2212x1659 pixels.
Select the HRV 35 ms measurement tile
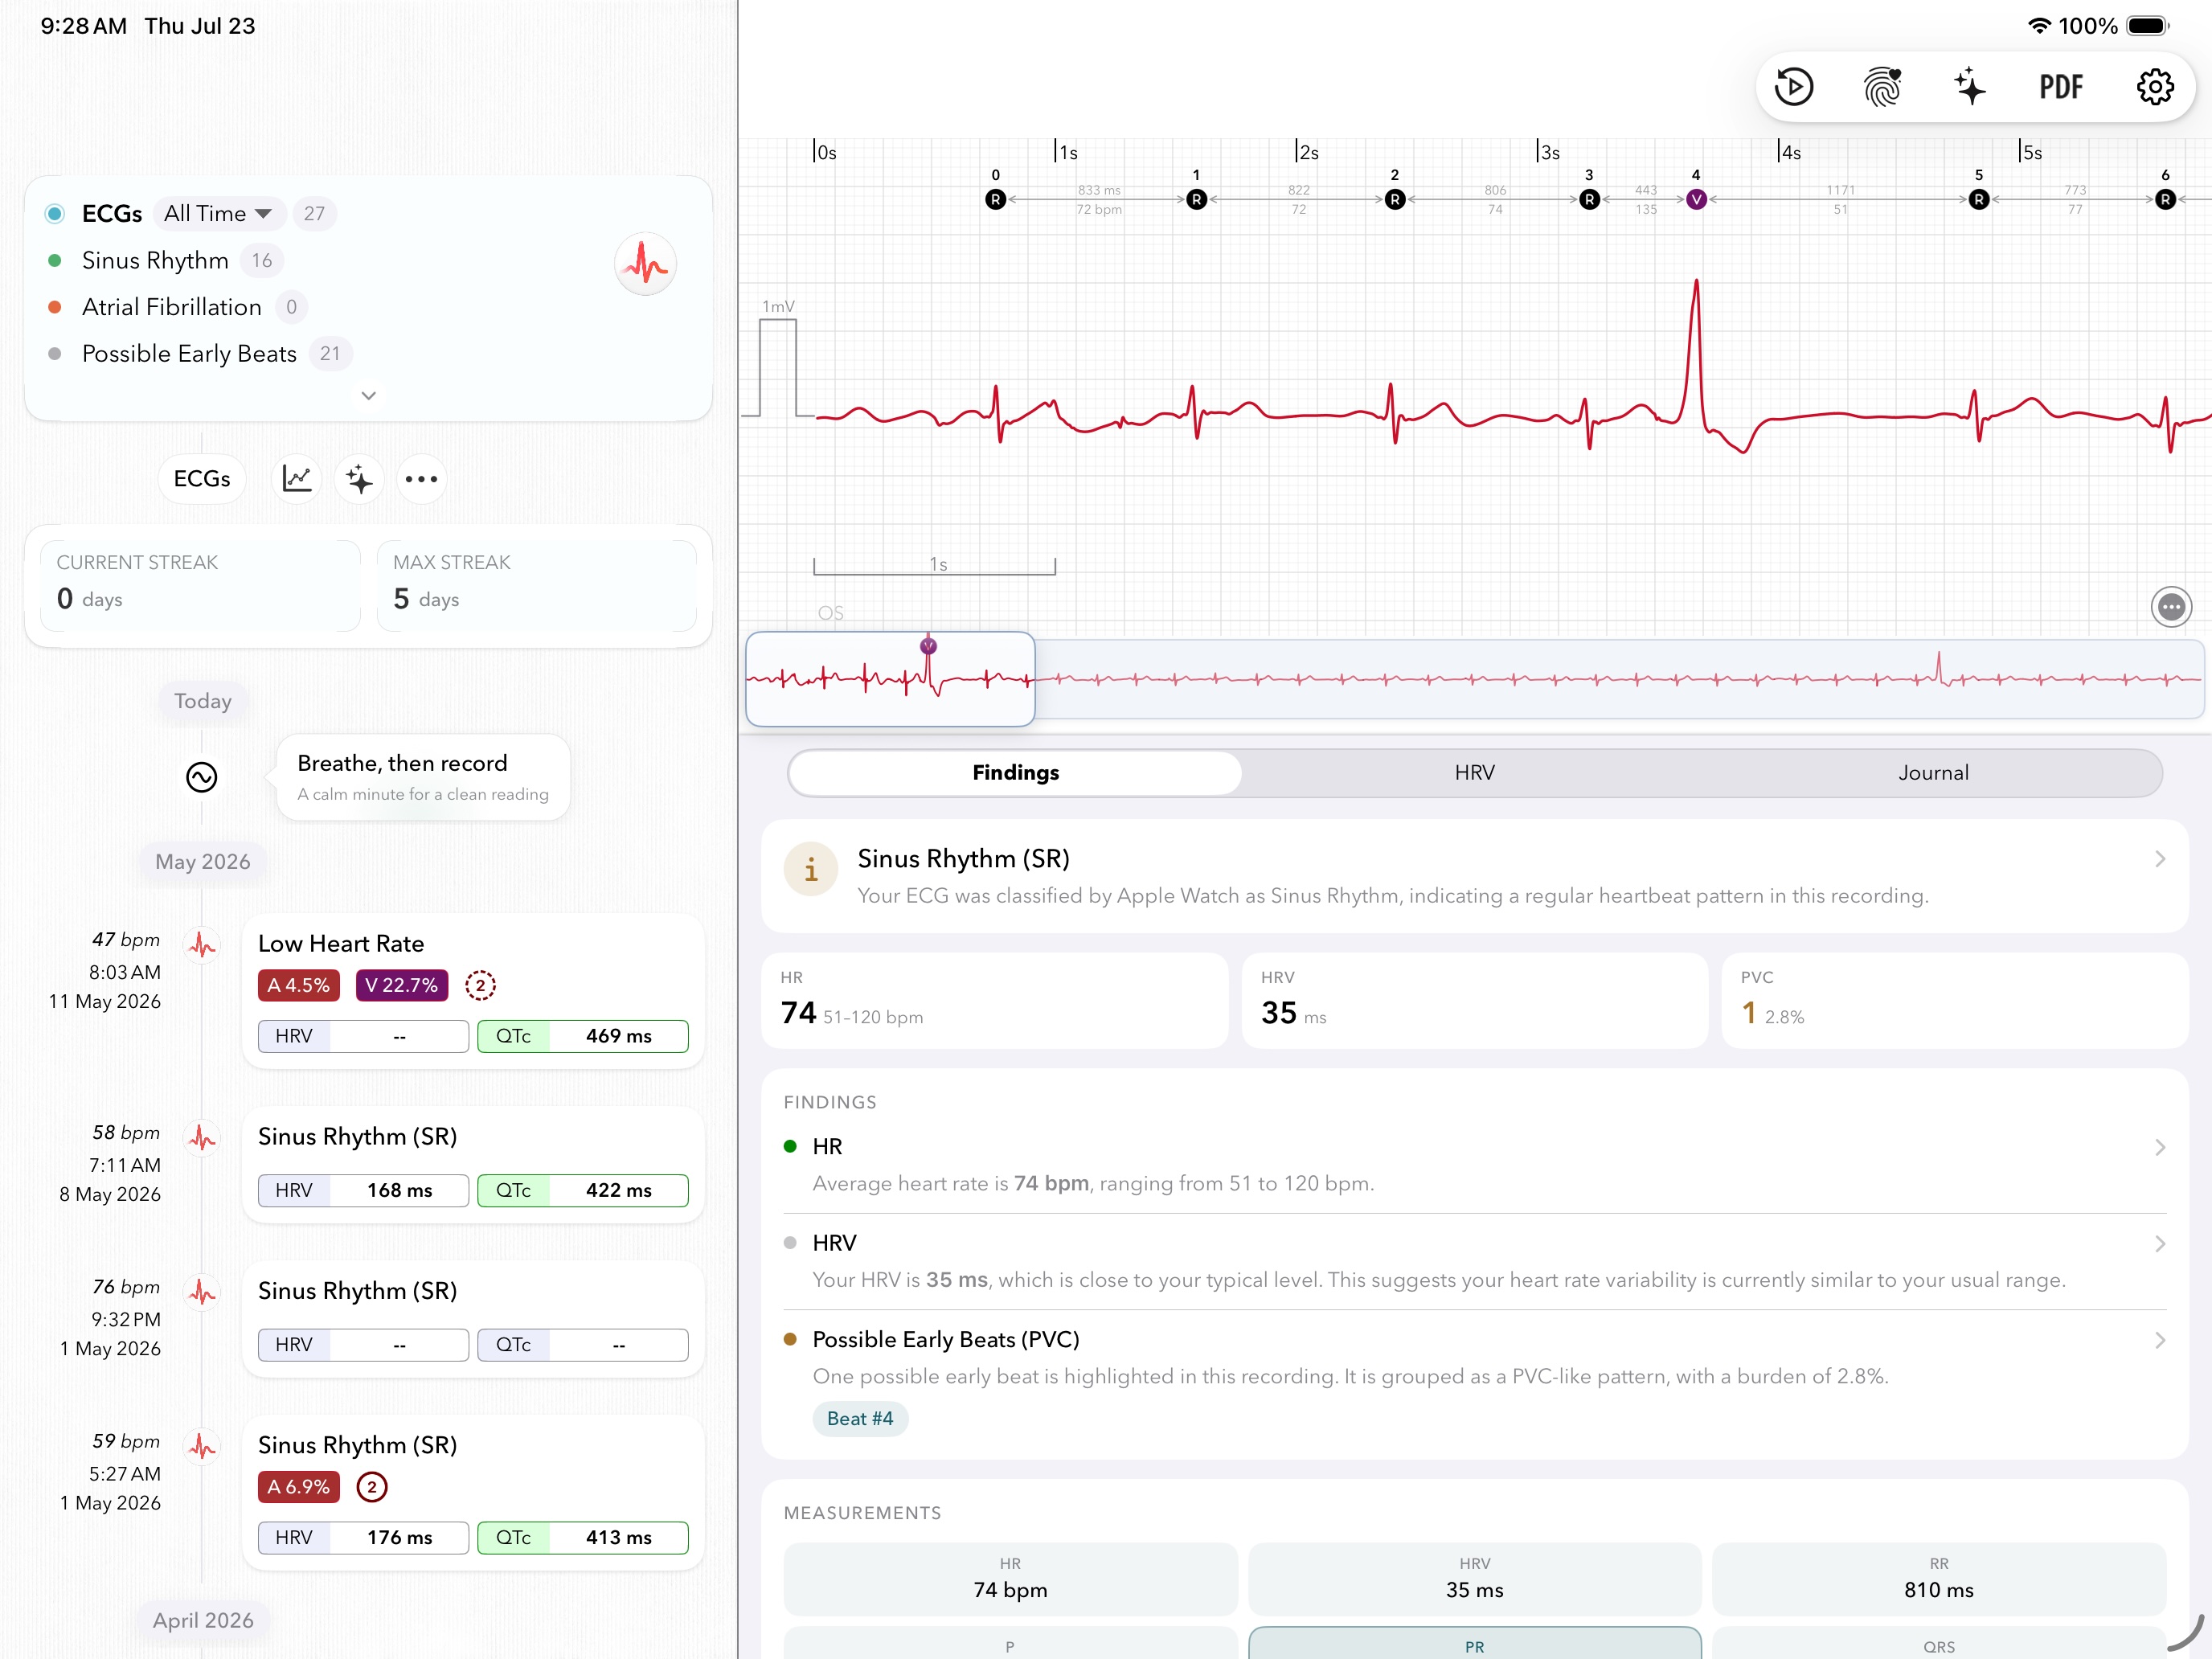pos(1474,1579)
